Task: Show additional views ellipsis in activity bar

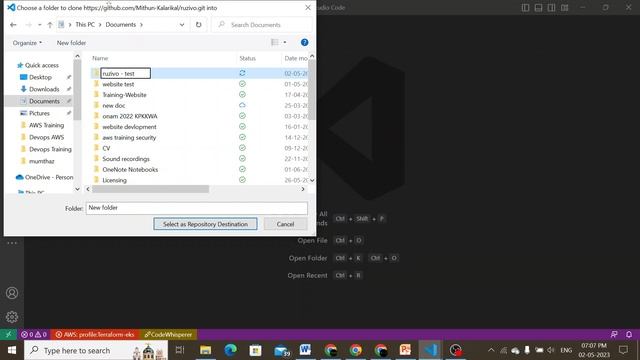Action: point(12,243)
